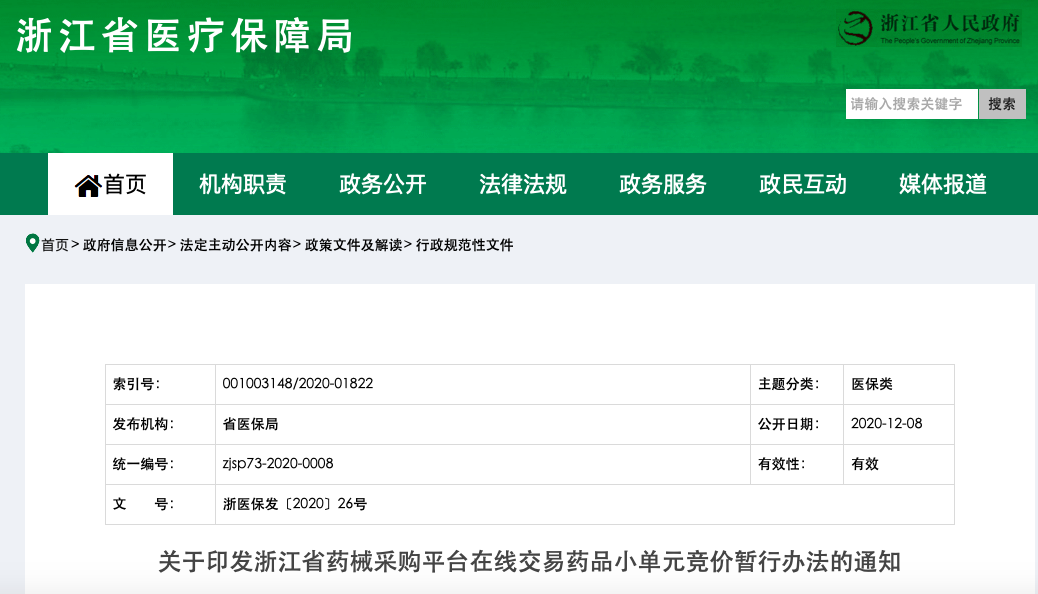Viewport: 1038px width, 594px height.
Task: Open the 法律法规 section
Action: click(522, 183)
